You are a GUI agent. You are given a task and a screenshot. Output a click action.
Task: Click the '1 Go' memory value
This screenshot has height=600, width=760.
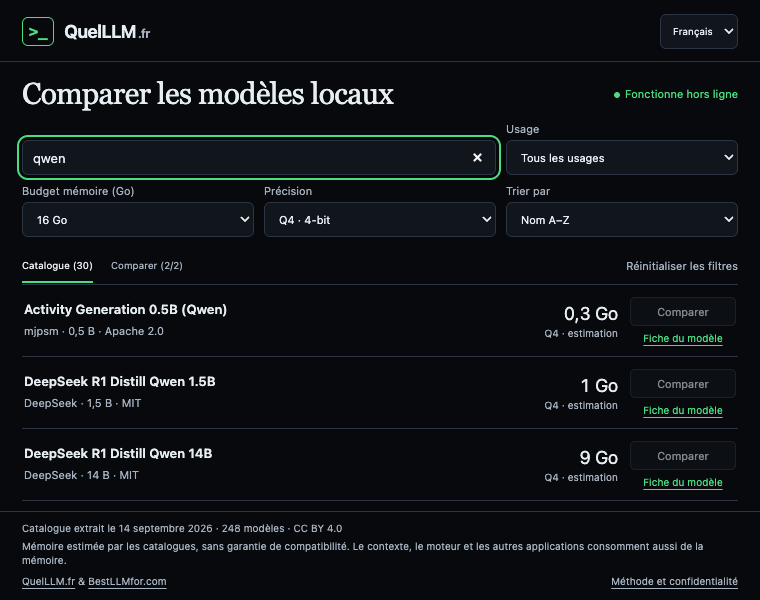[x=599, y=386]
